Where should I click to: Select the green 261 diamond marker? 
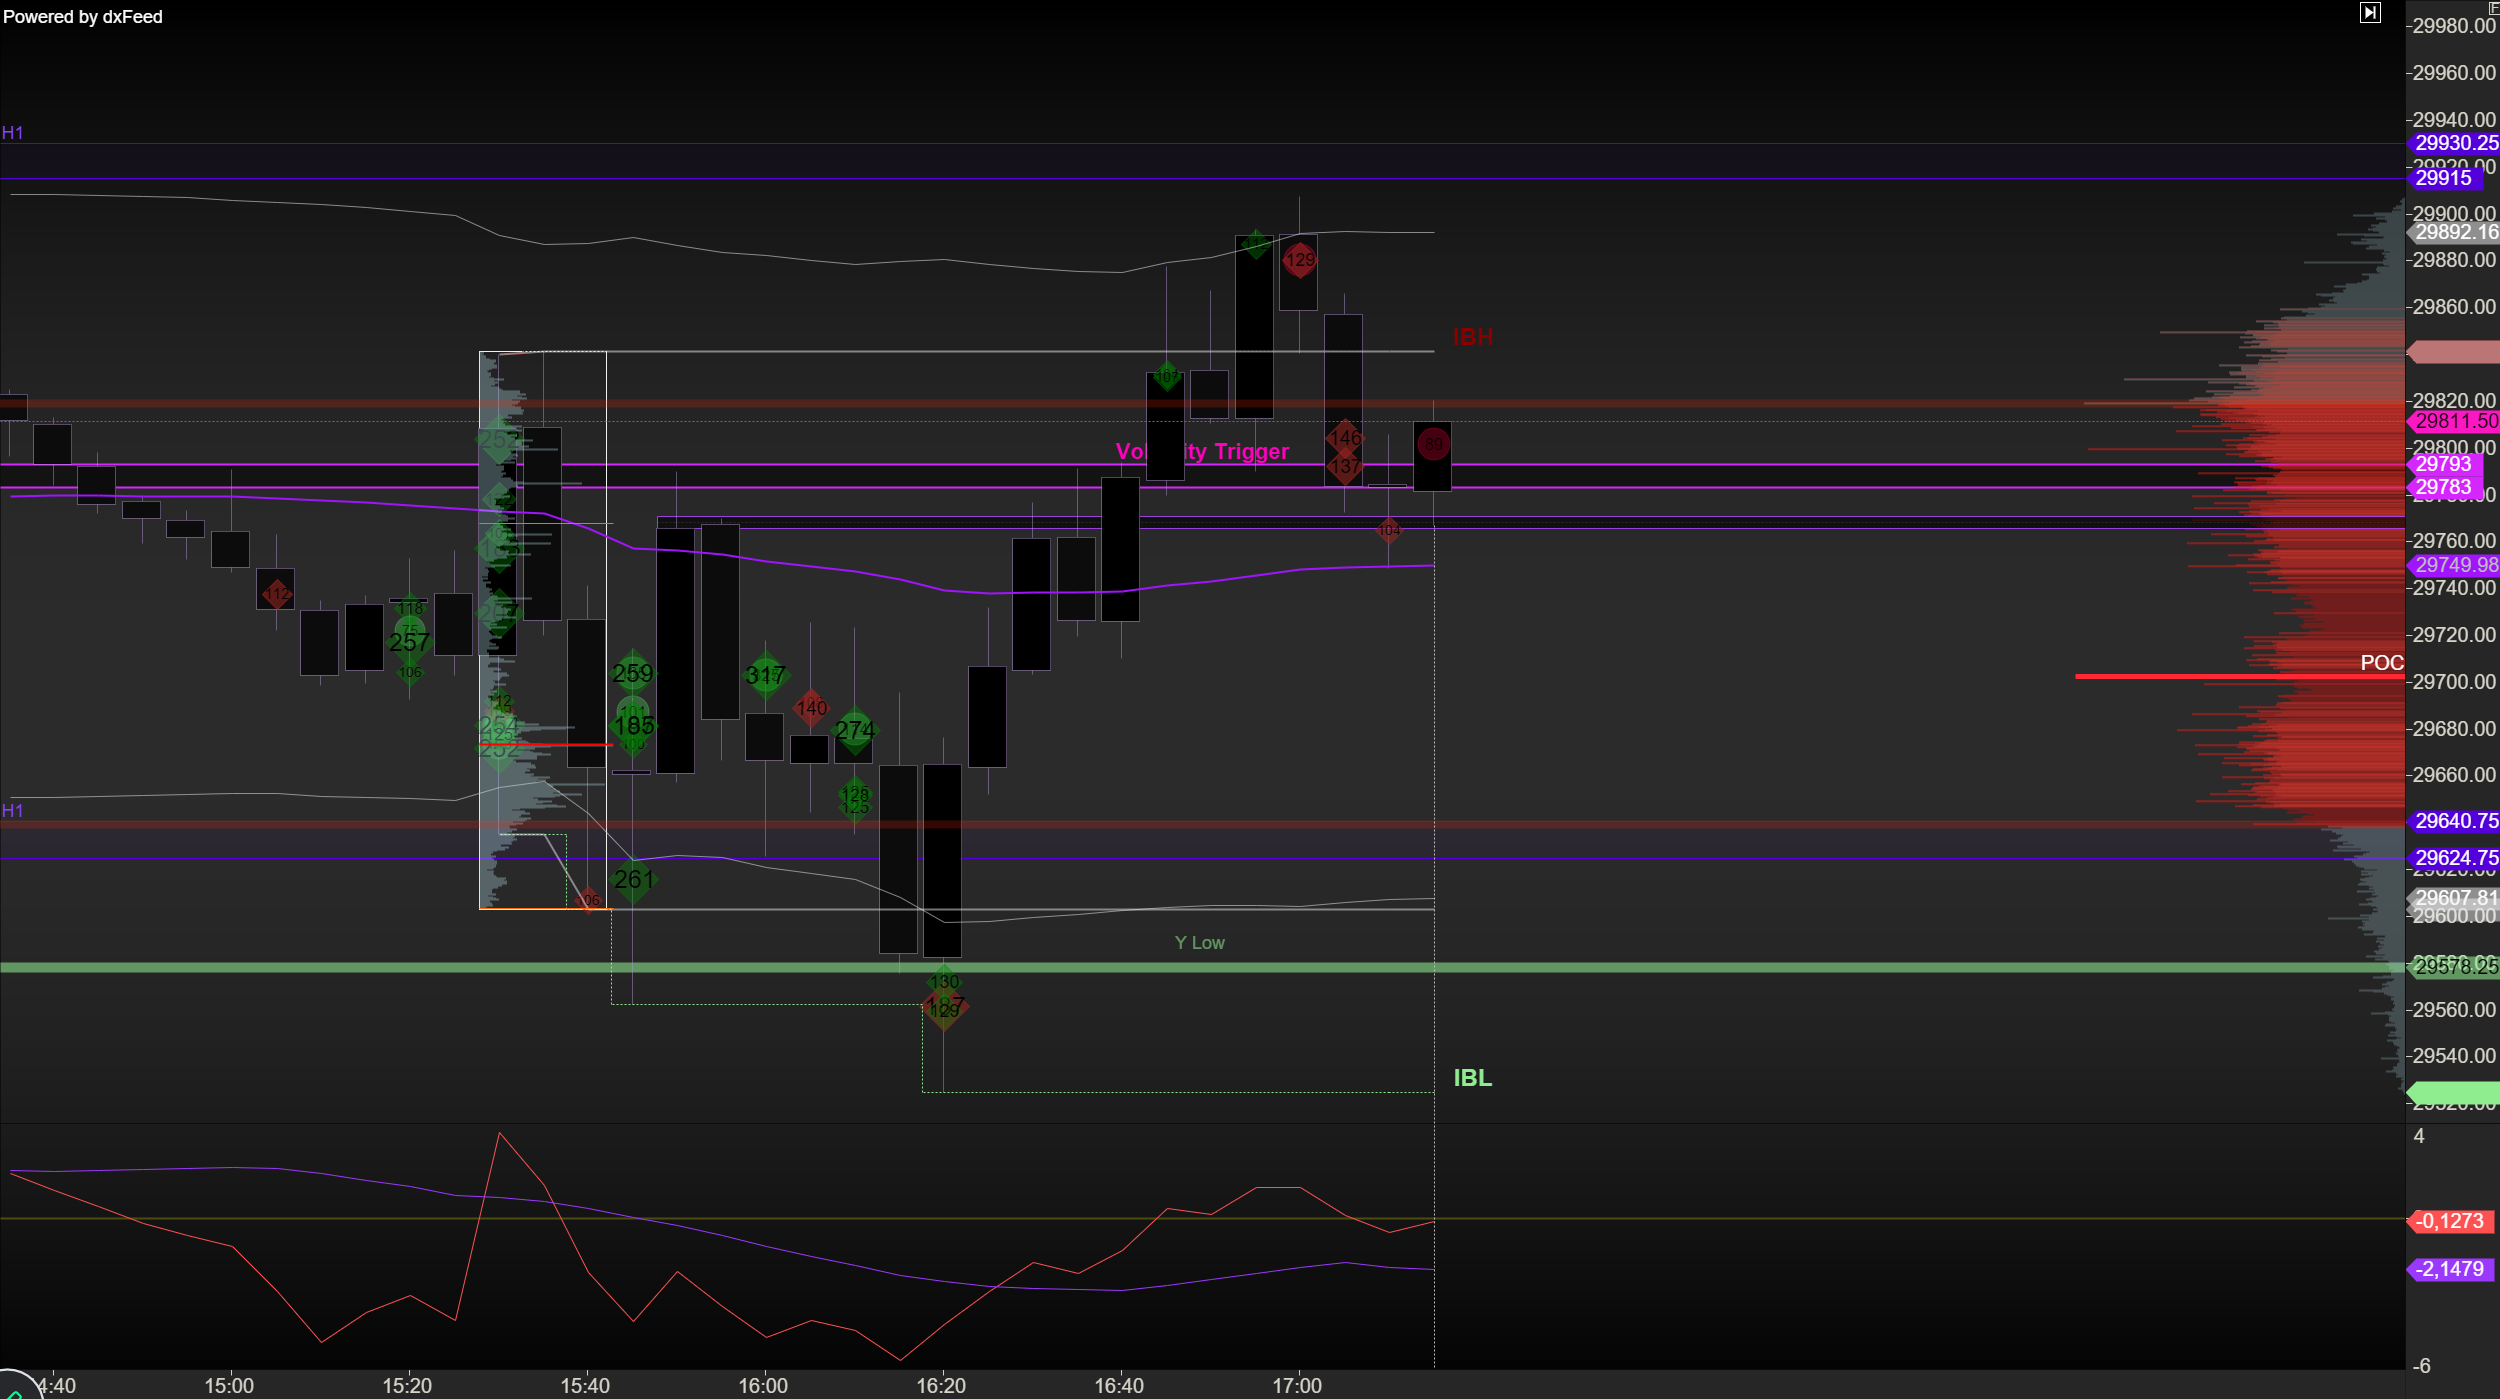coord(634,879)
